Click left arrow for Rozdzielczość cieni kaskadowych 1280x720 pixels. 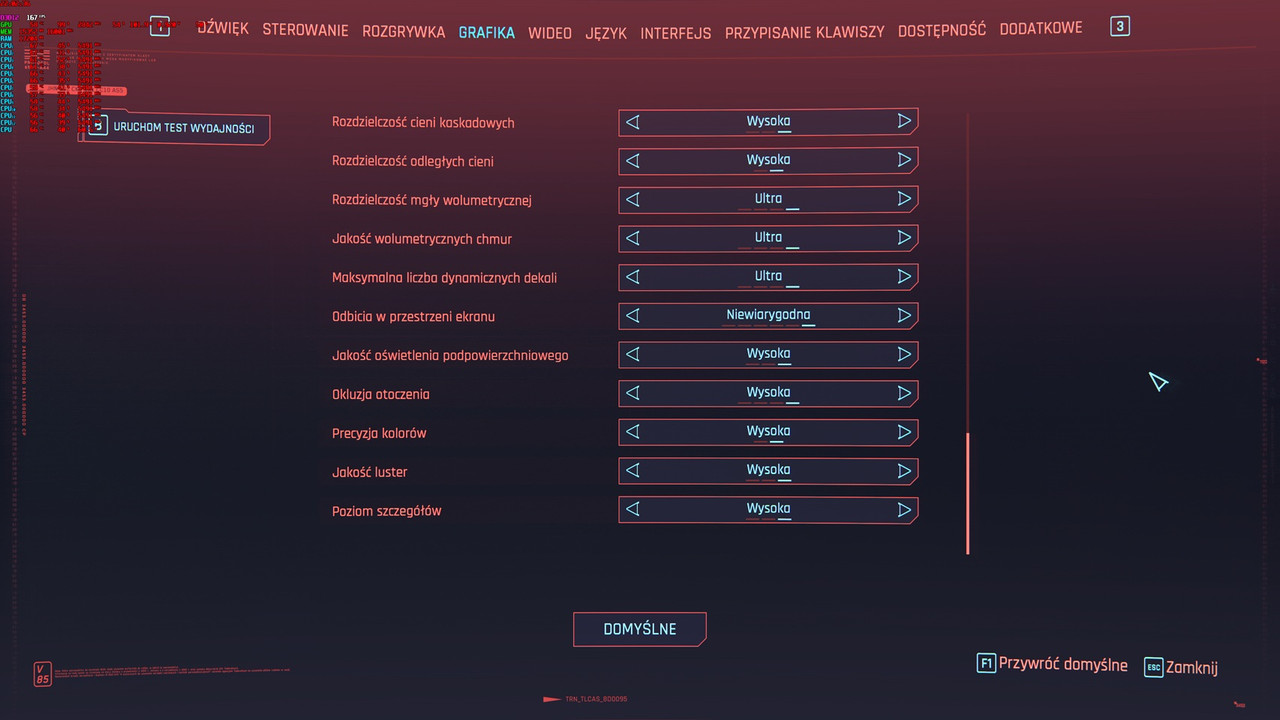point(632,122)
